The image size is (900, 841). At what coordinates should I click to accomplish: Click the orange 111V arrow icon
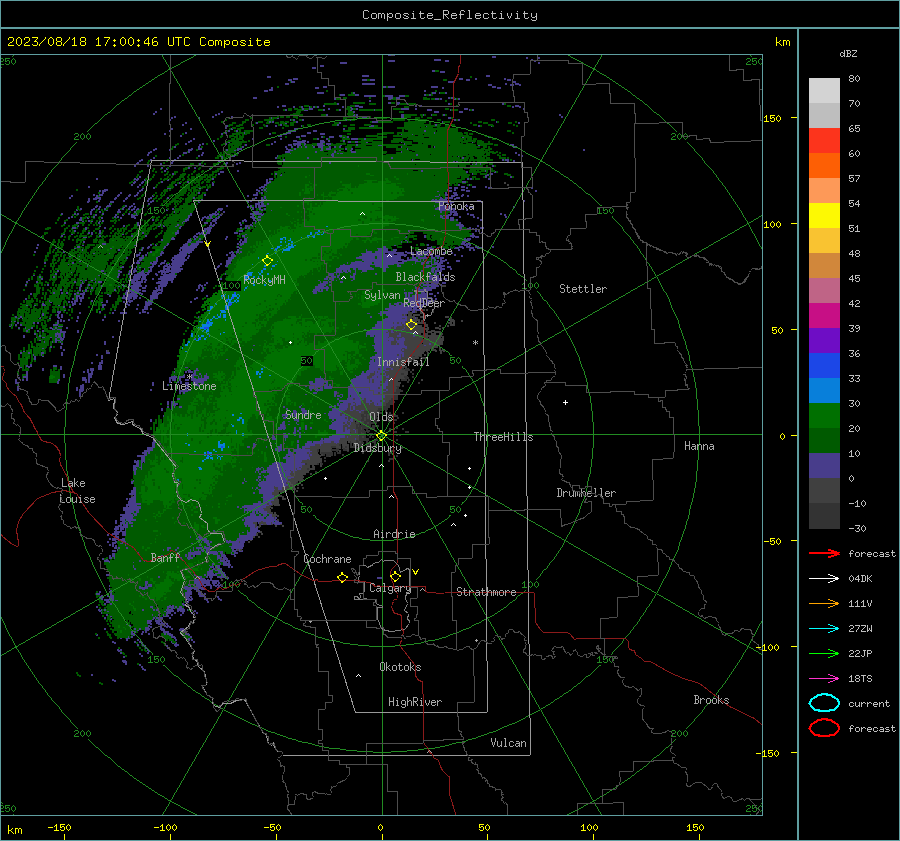(x=824, y=603)
